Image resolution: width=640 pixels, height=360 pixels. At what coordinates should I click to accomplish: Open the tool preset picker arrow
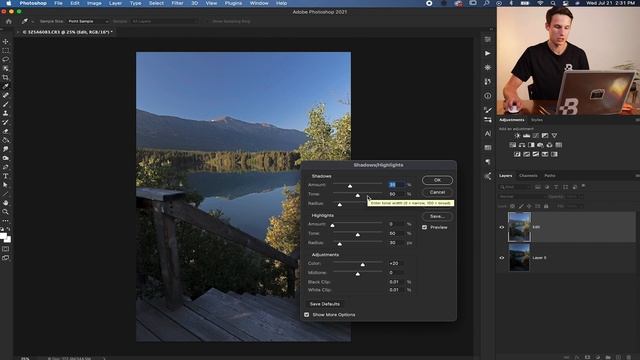click(32, 21)
